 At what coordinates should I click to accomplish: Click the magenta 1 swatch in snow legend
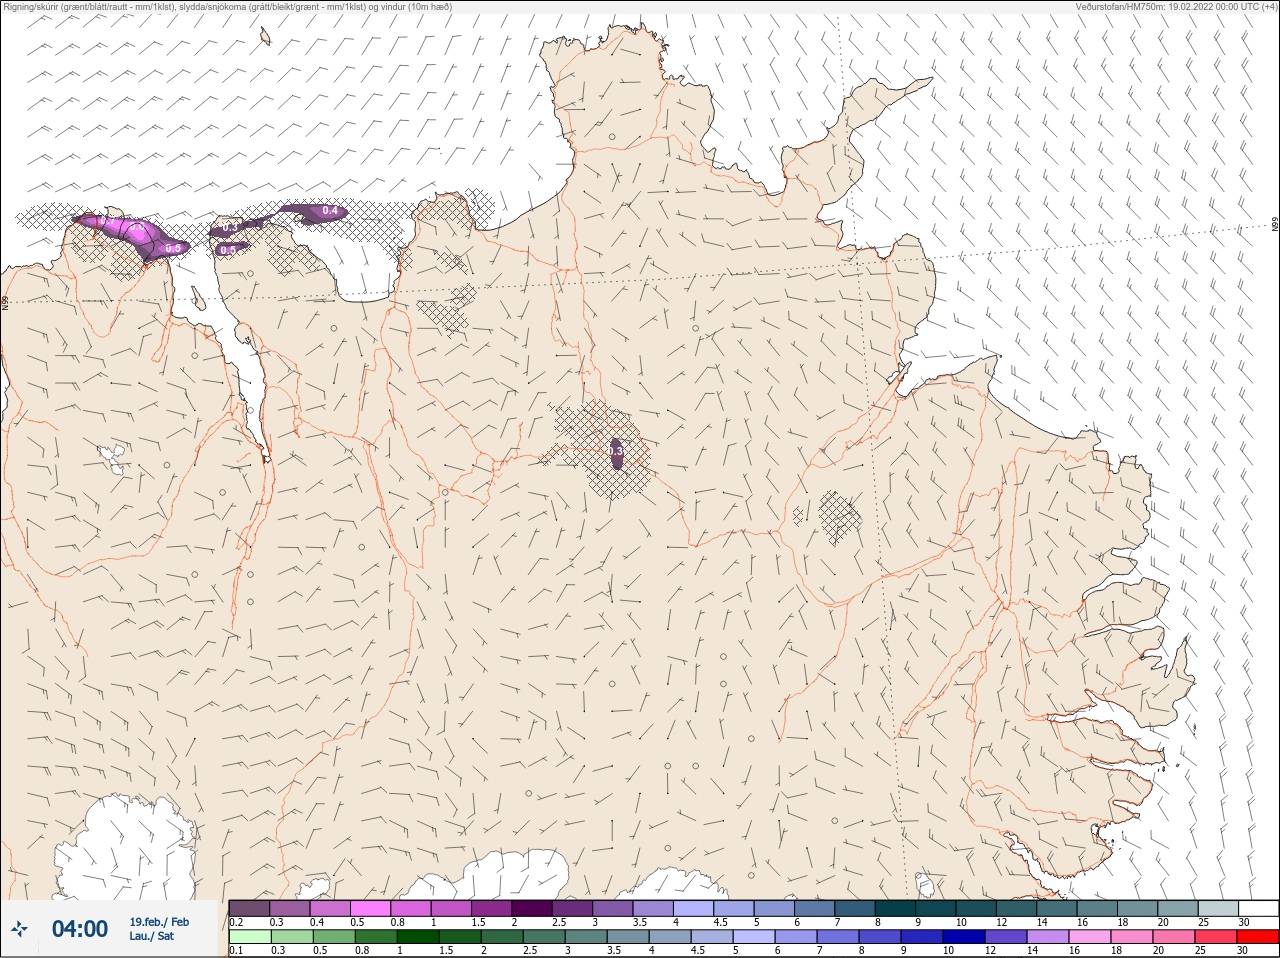[451, 908]
